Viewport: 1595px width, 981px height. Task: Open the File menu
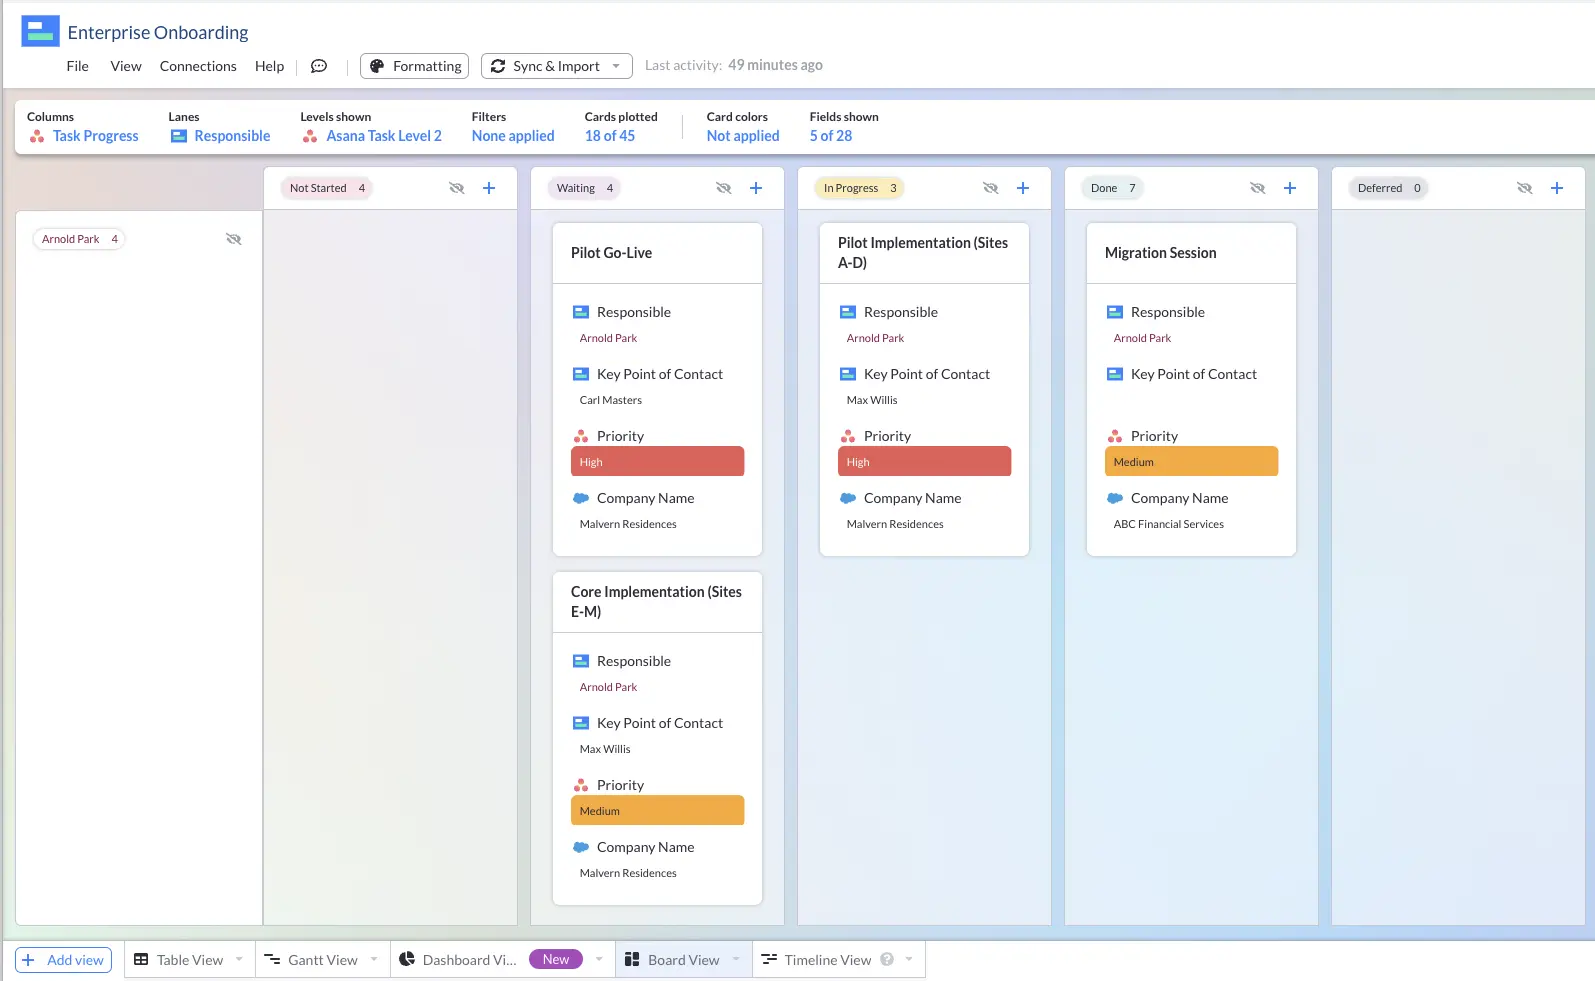[x=78, y=66]
